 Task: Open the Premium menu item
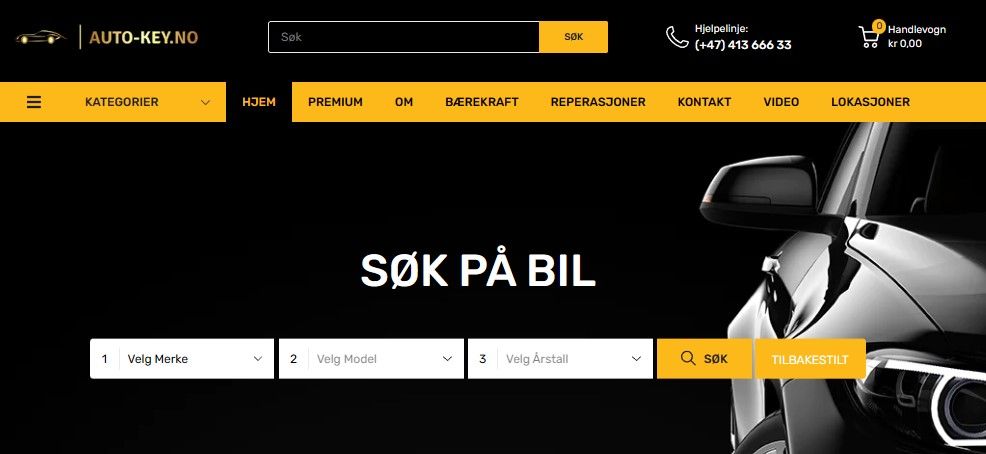(335, 102)
